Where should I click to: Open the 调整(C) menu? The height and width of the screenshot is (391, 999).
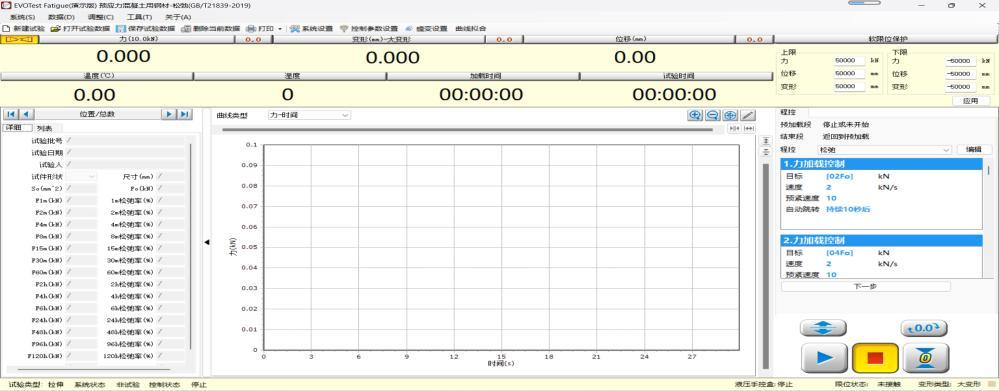(100, 17)
